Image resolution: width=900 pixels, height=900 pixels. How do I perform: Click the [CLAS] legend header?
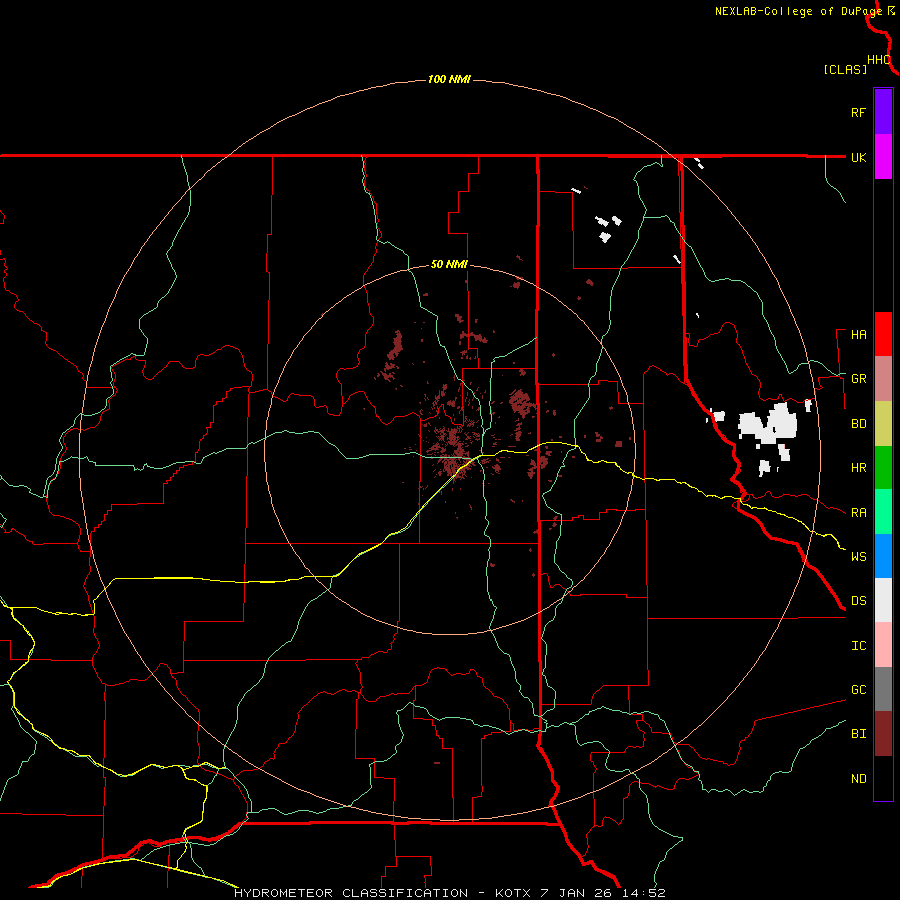point(845,70)
